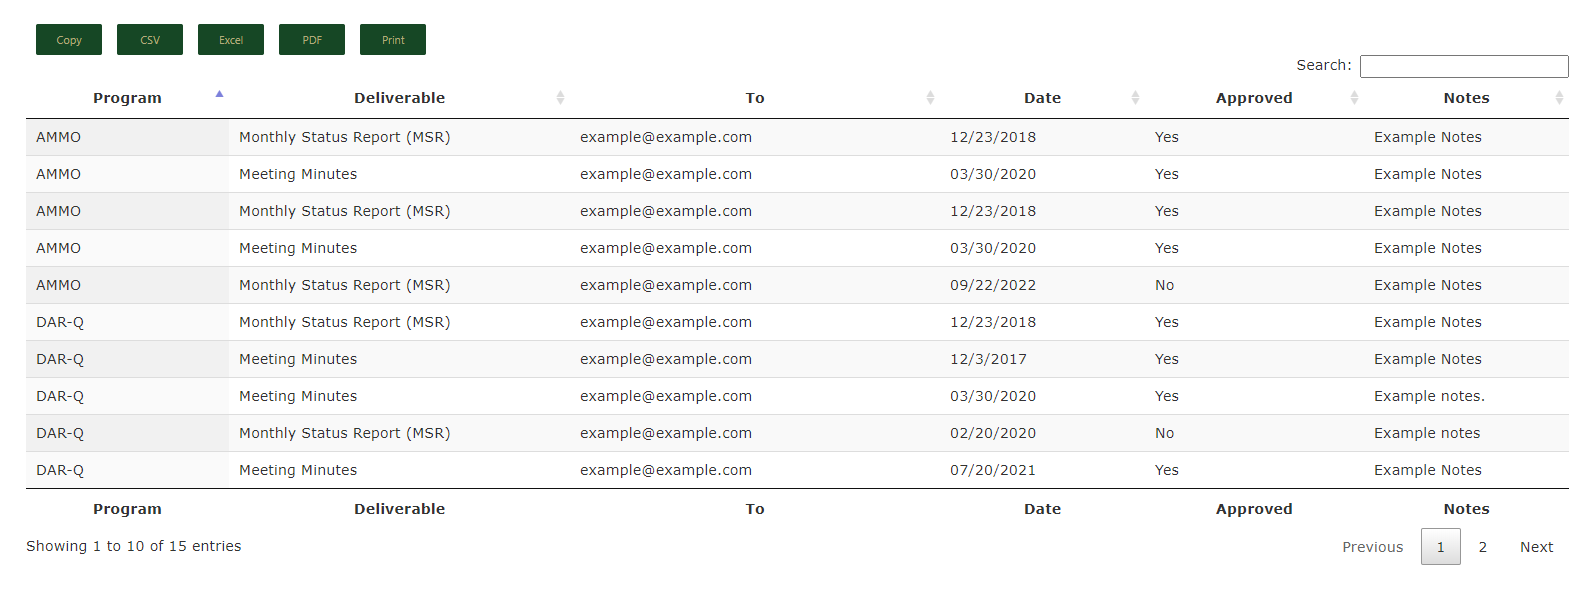Select page 1 in the pagination
1582x591 pixels.
(1440, 547)
